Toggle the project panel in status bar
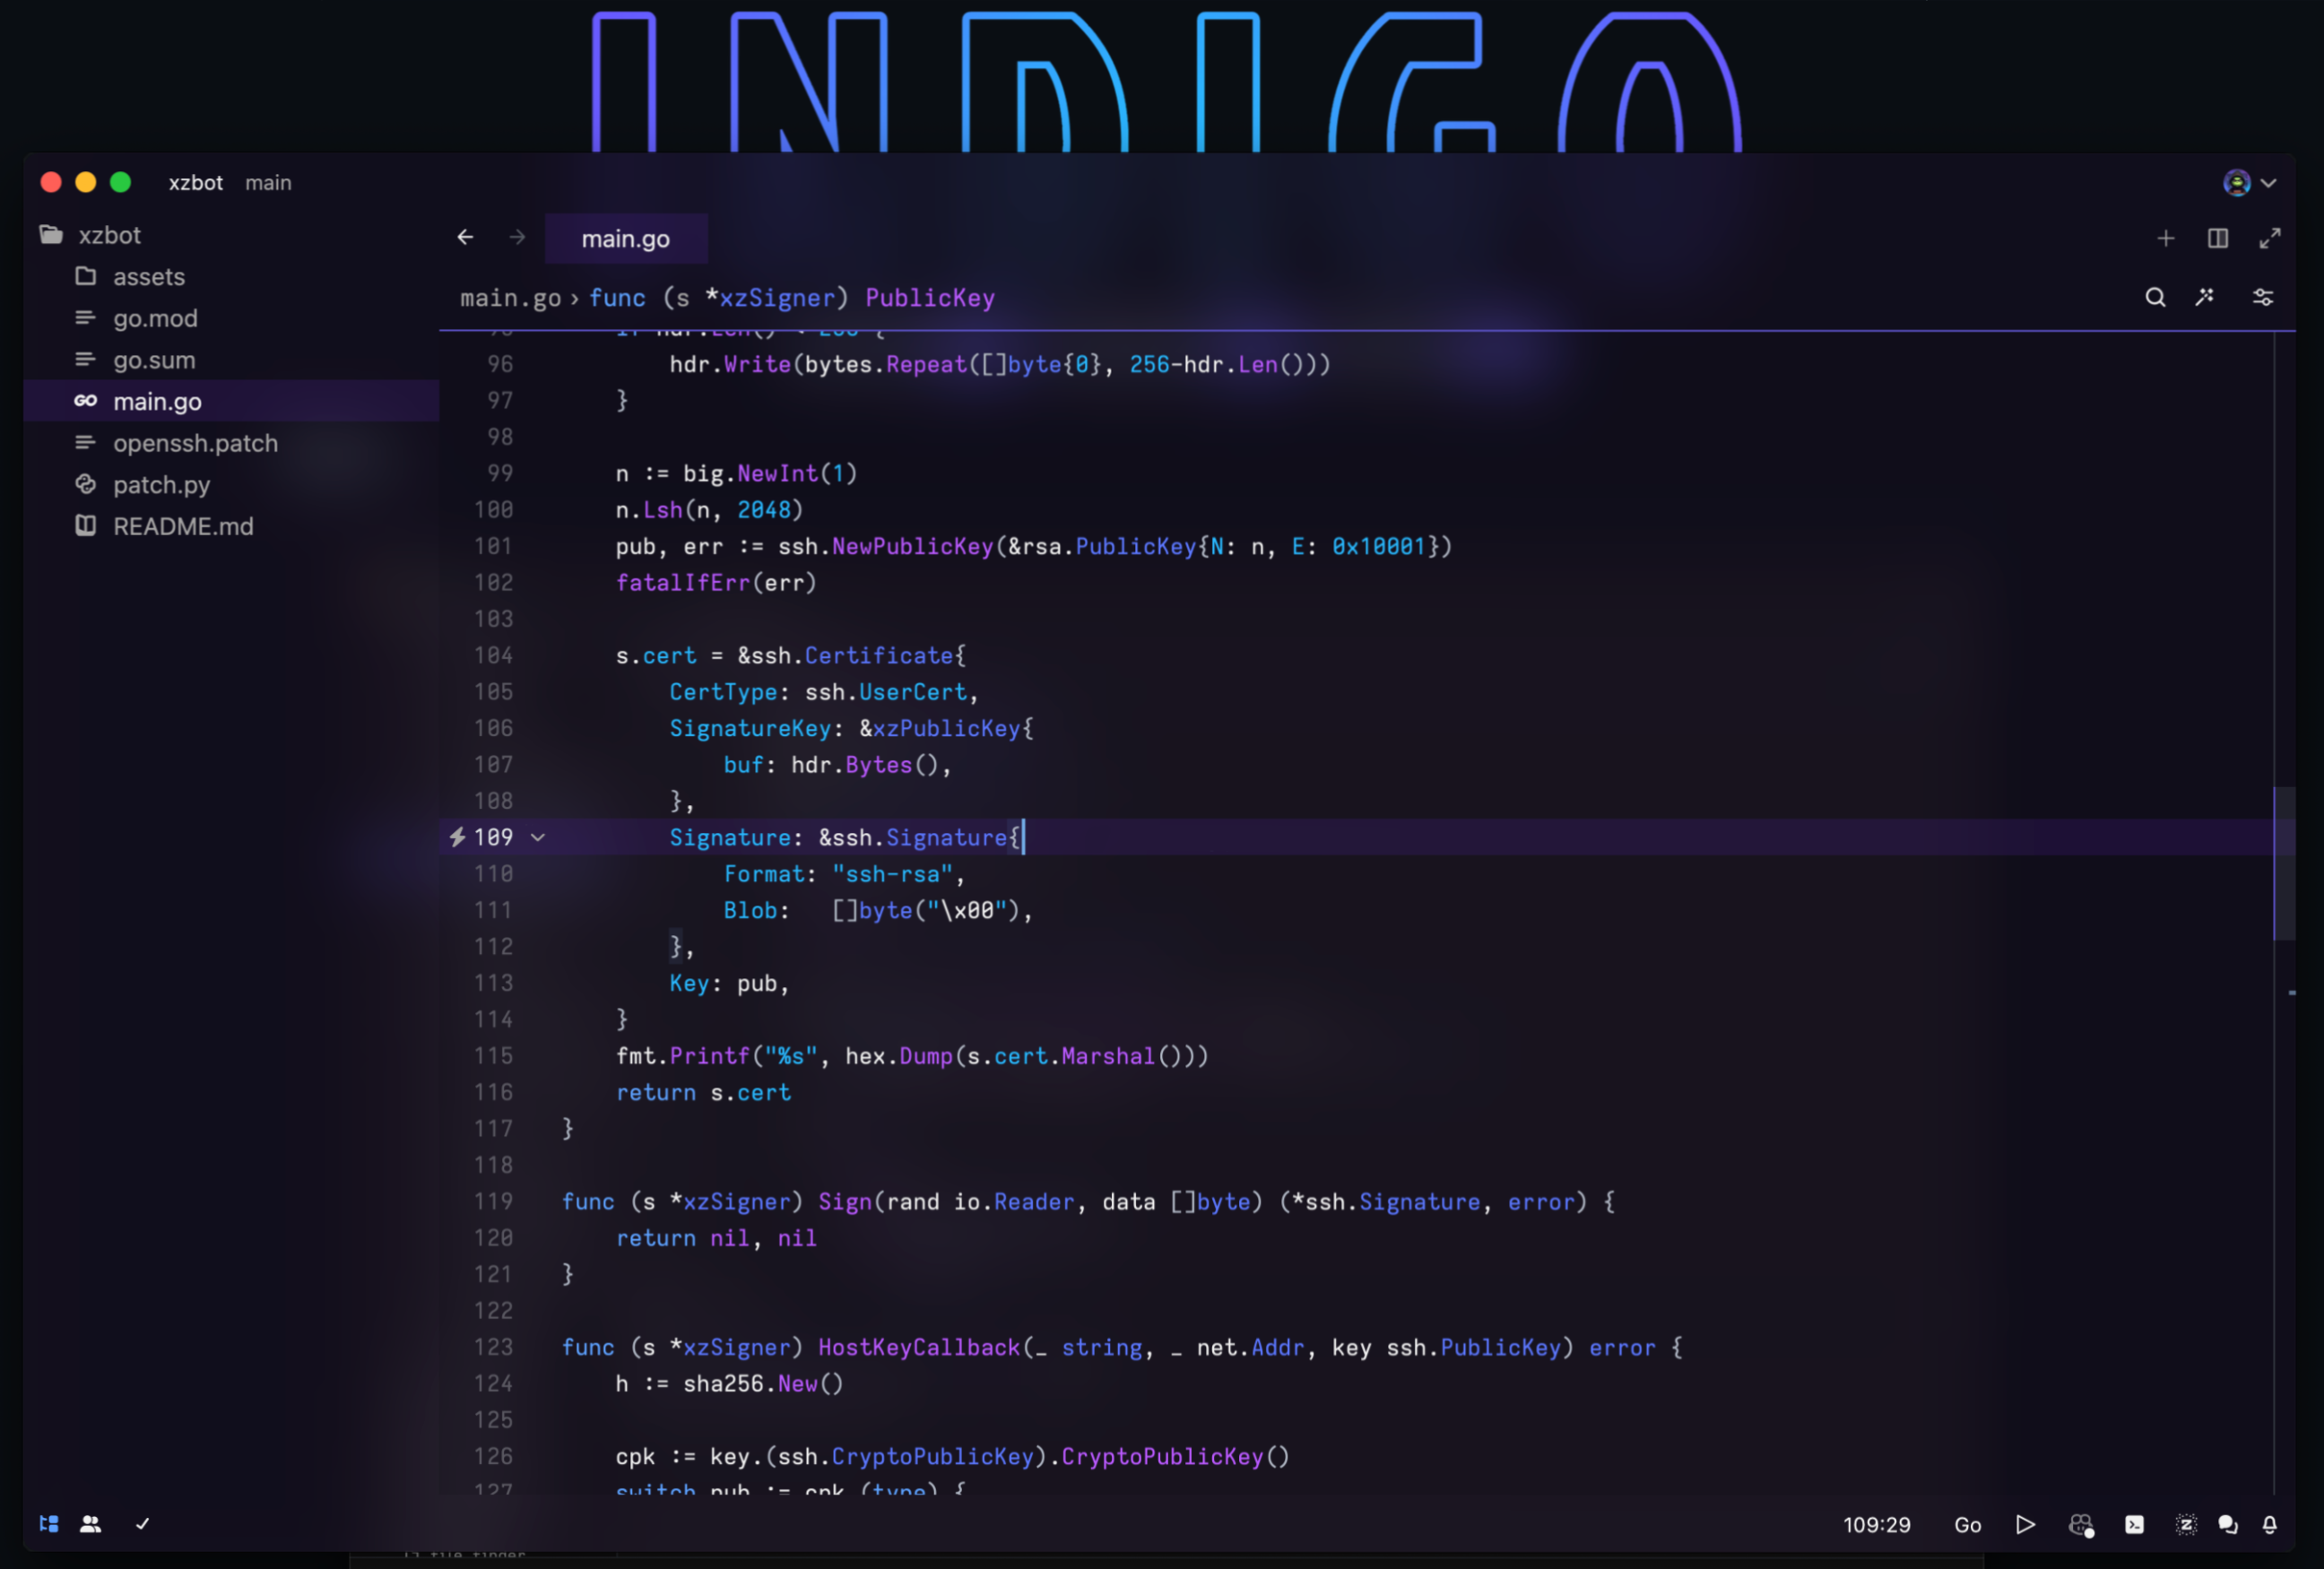Image resolution: width=2324 pixels, height=1569 pixels. (x=48, y=1523)
